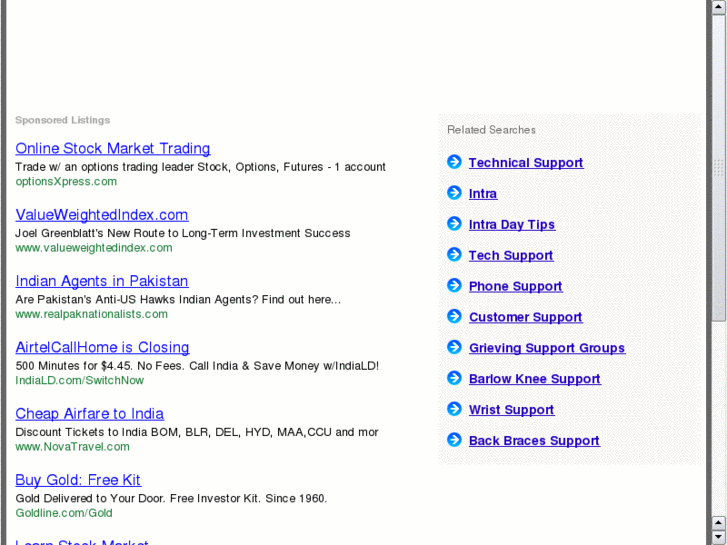
Task: Click the scrollbar up arrow at top
Action: [x=719, y=7]
